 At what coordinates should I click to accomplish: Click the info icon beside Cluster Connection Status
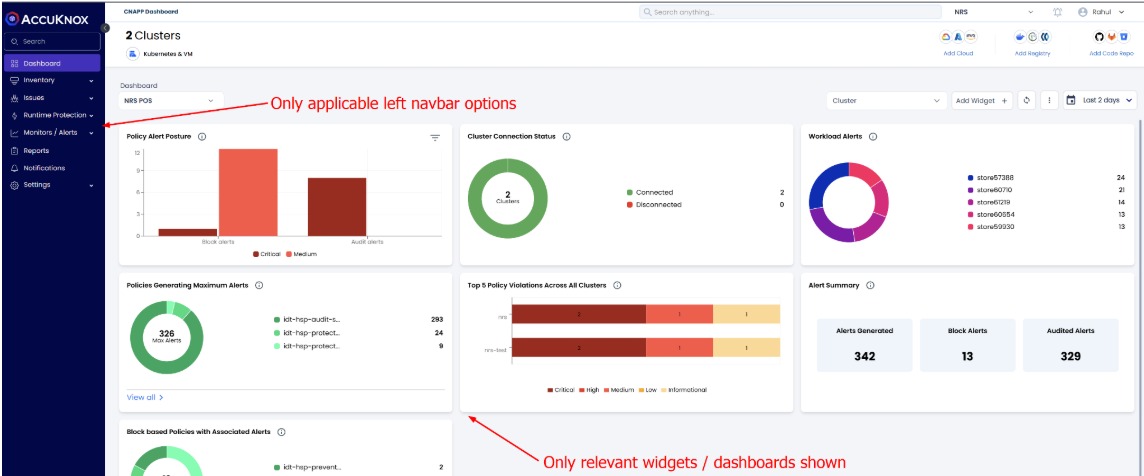(x=566, y=136)
